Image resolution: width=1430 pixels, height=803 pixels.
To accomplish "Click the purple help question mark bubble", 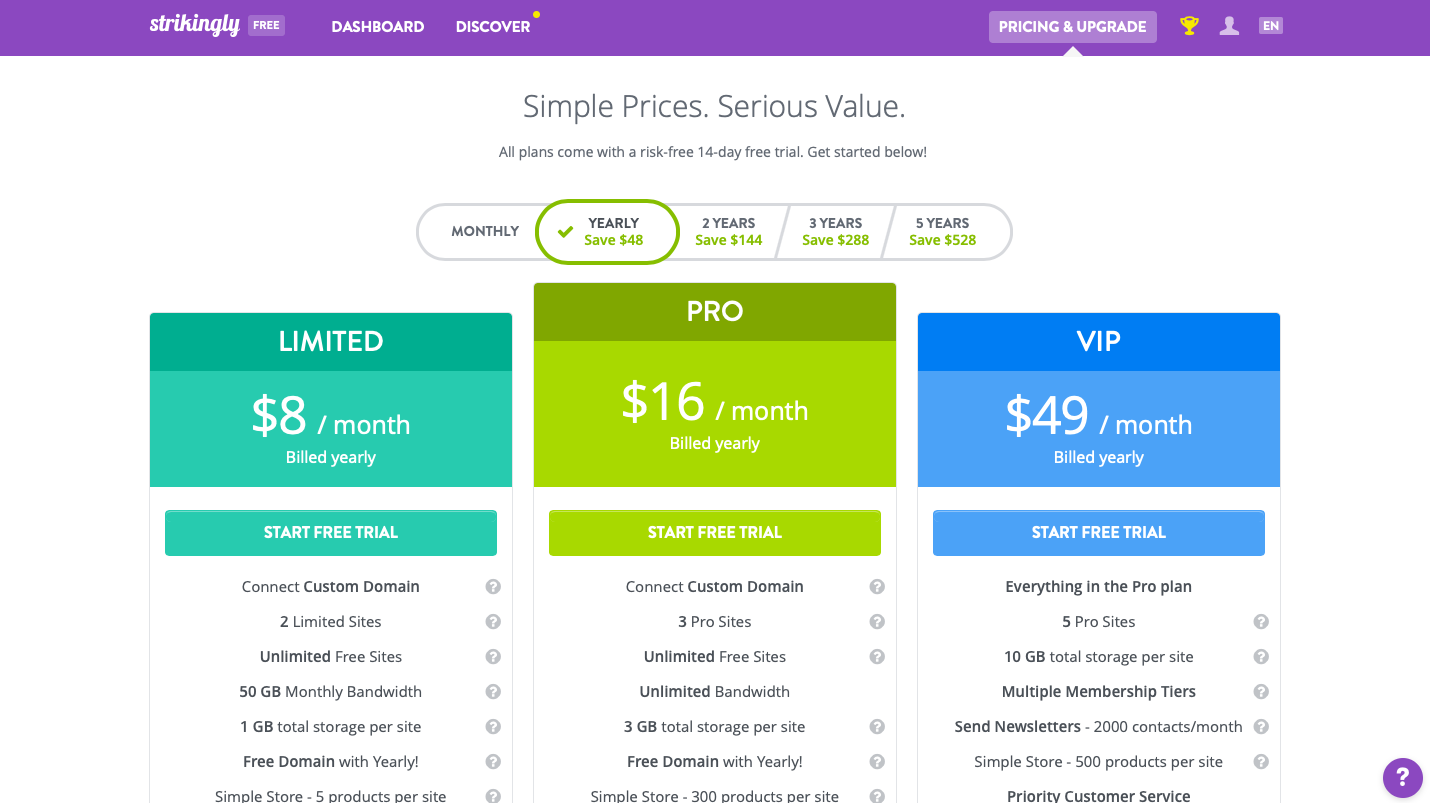I will pyautogui.click(x=1402, y=776).
